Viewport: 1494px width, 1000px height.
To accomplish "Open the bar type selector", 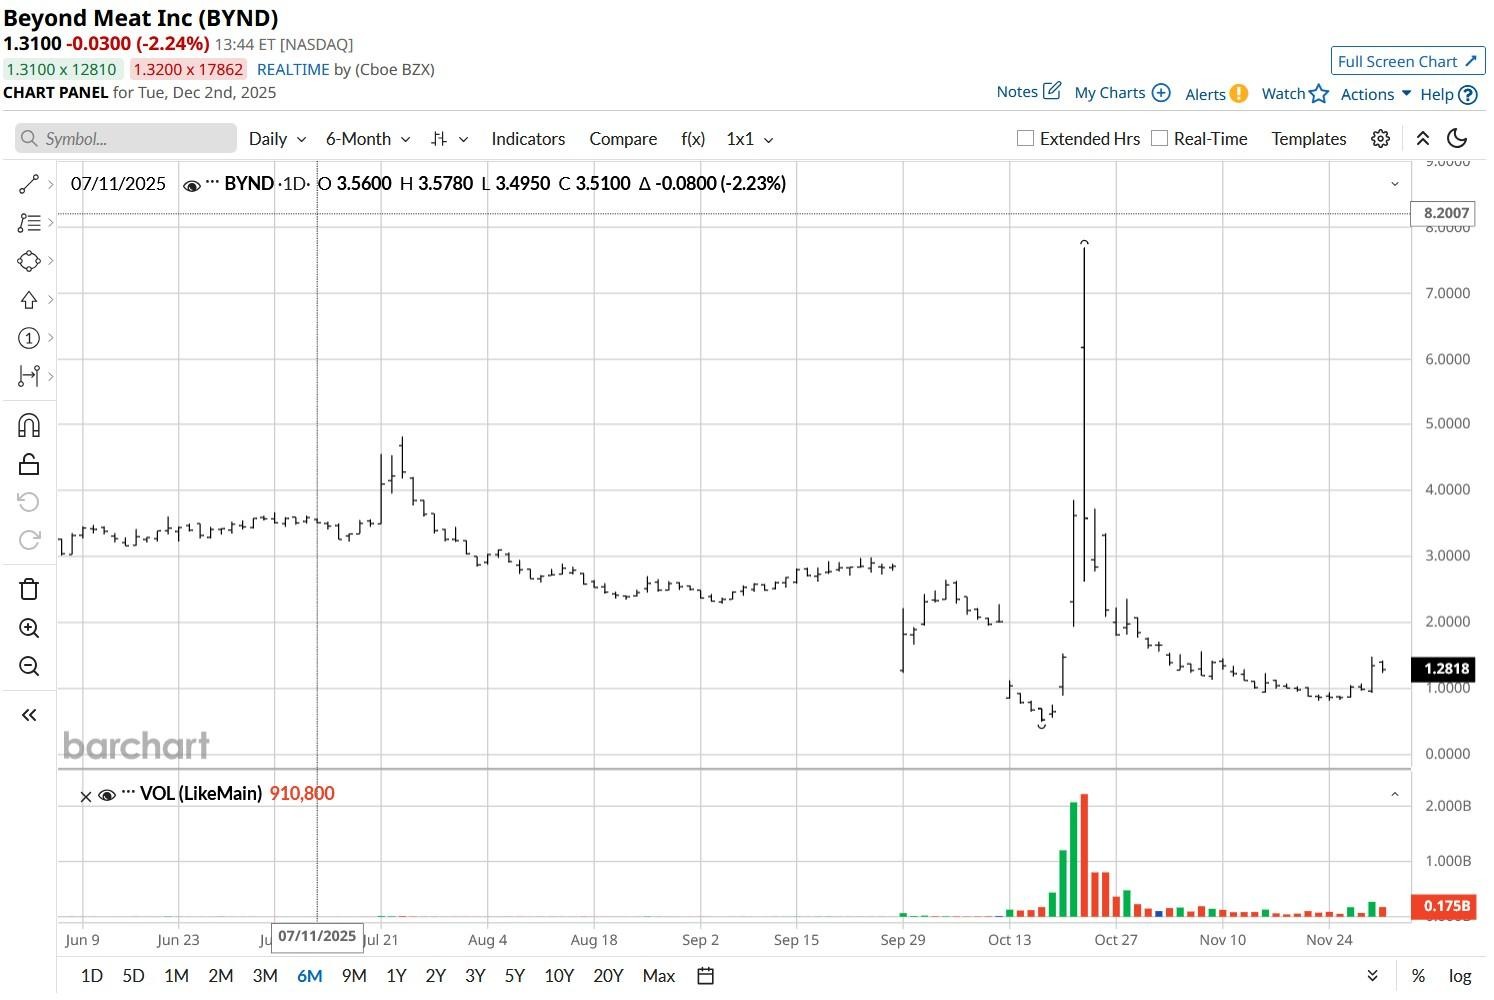I will click(x=449, y=139).
